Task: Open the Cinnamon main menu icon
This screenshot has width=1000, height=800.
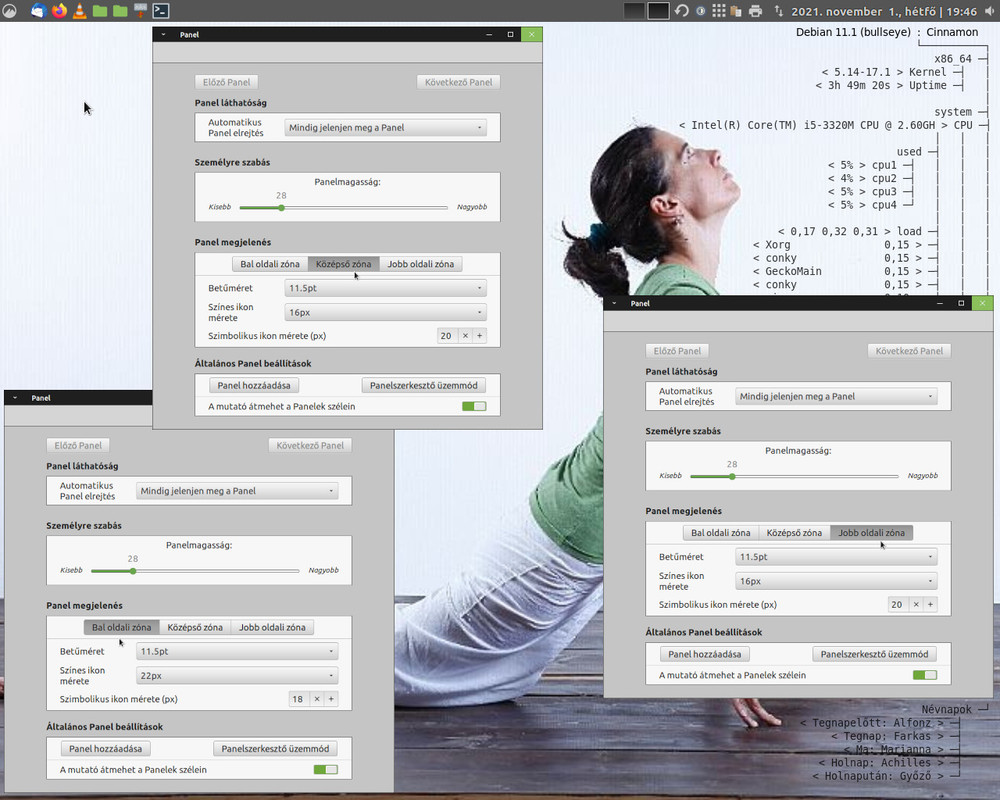Action: pos(10,11)
